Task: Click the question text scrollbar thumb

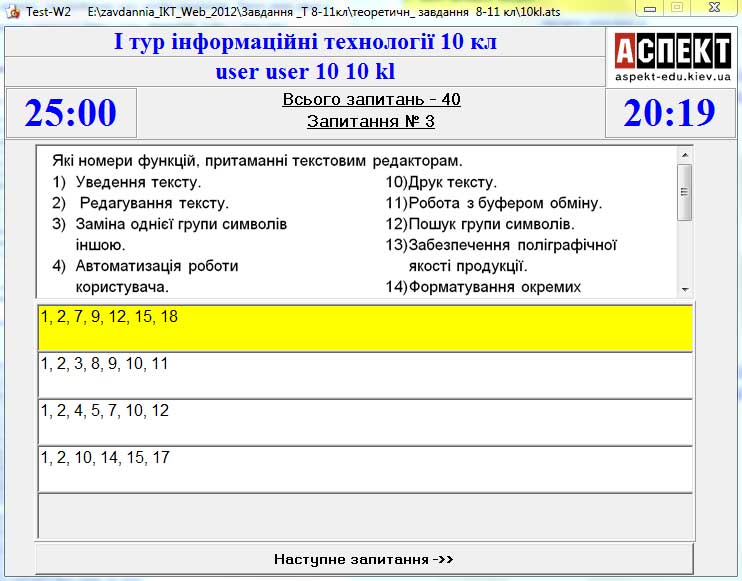Action: click(x=685, y=190)
